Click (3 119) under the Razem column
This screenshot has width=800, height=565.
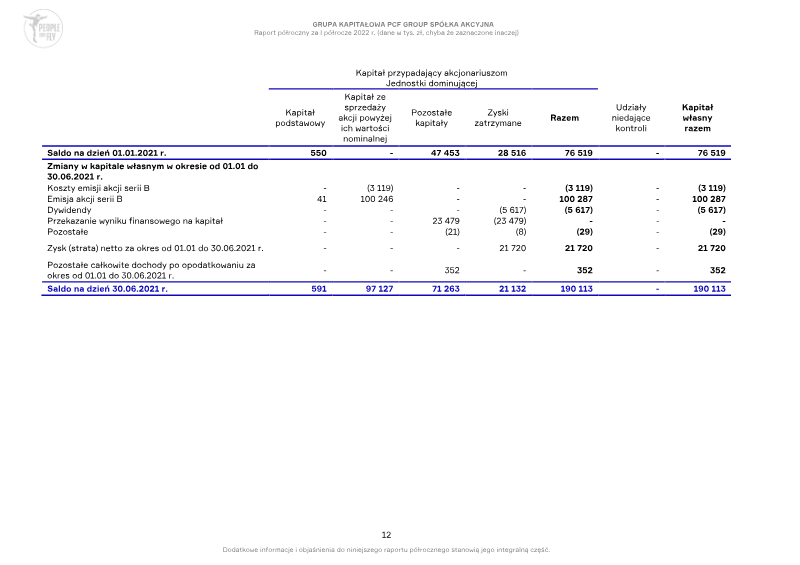[x=579, y=188]
